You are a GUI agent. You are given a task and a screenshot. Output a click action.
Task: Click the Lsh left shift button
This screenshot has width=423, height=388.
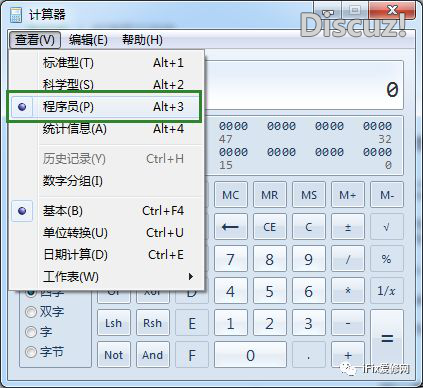pos(114,323)
